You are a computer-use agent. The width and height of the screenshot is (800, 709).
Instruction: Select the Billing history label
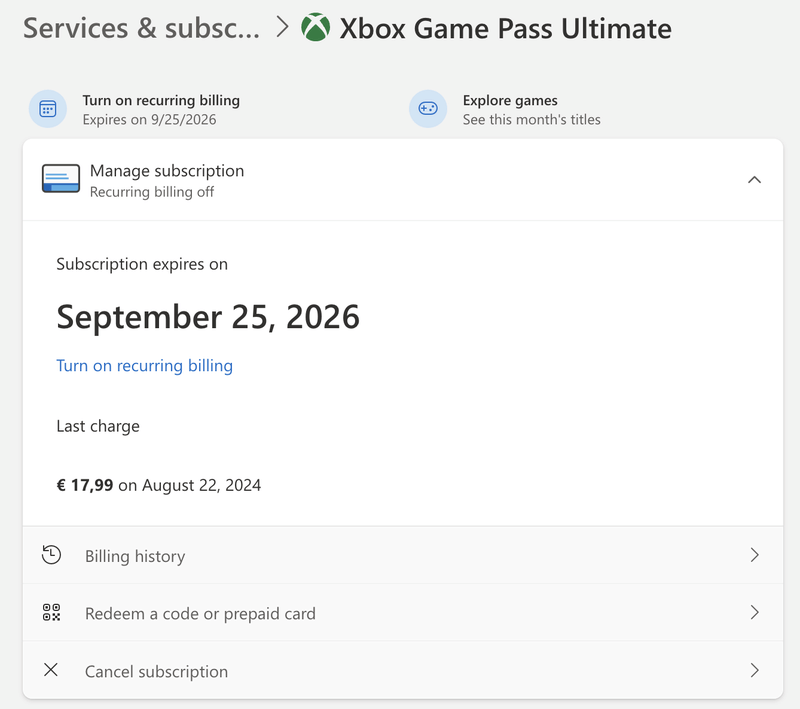[135, 556]
